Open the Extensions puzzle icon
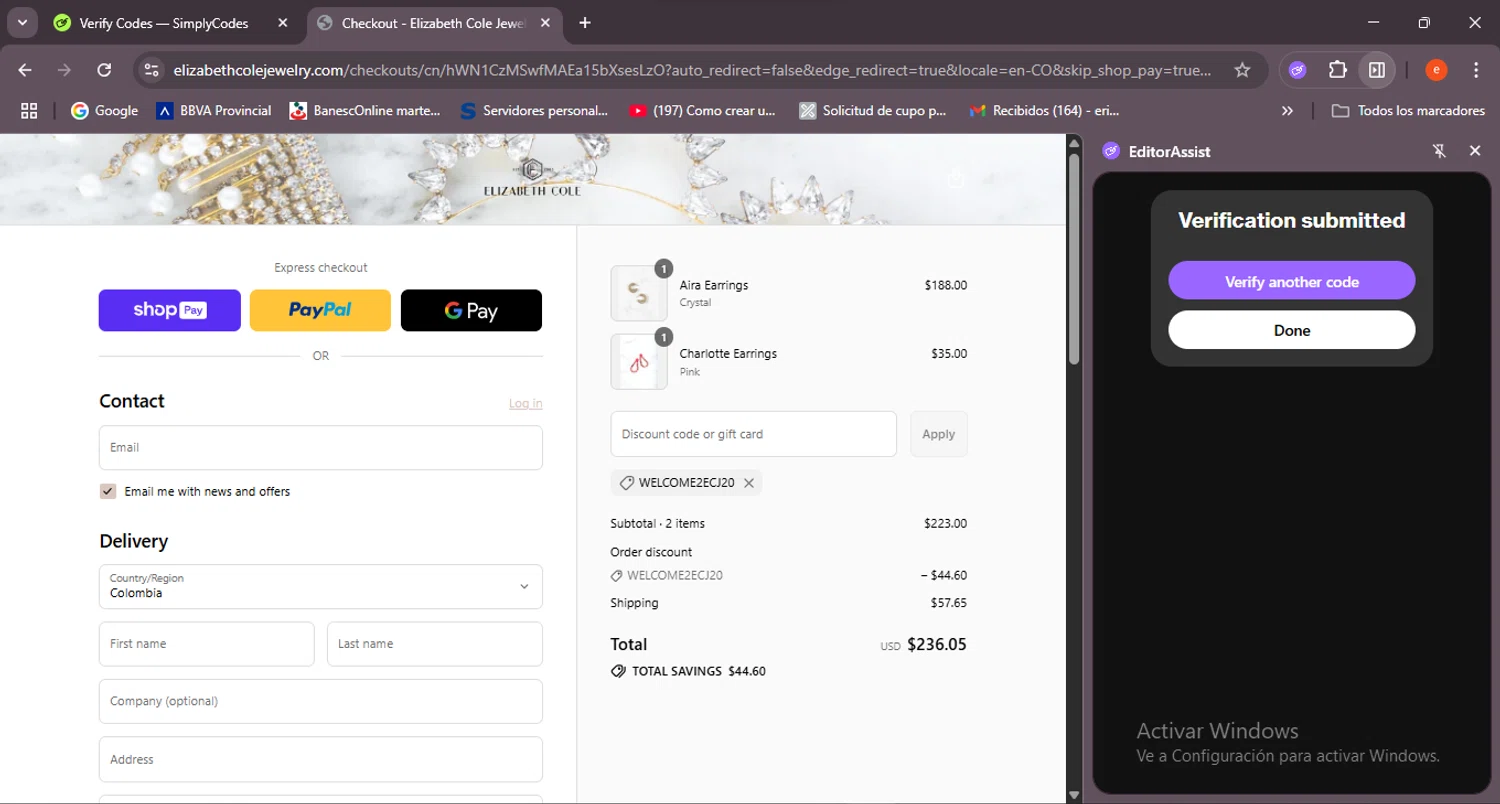This screenshot has height=804, width=1500. coord(1337,70)
